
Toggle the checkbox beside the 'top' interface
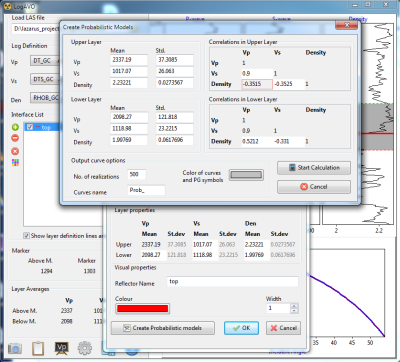point(30,127)
